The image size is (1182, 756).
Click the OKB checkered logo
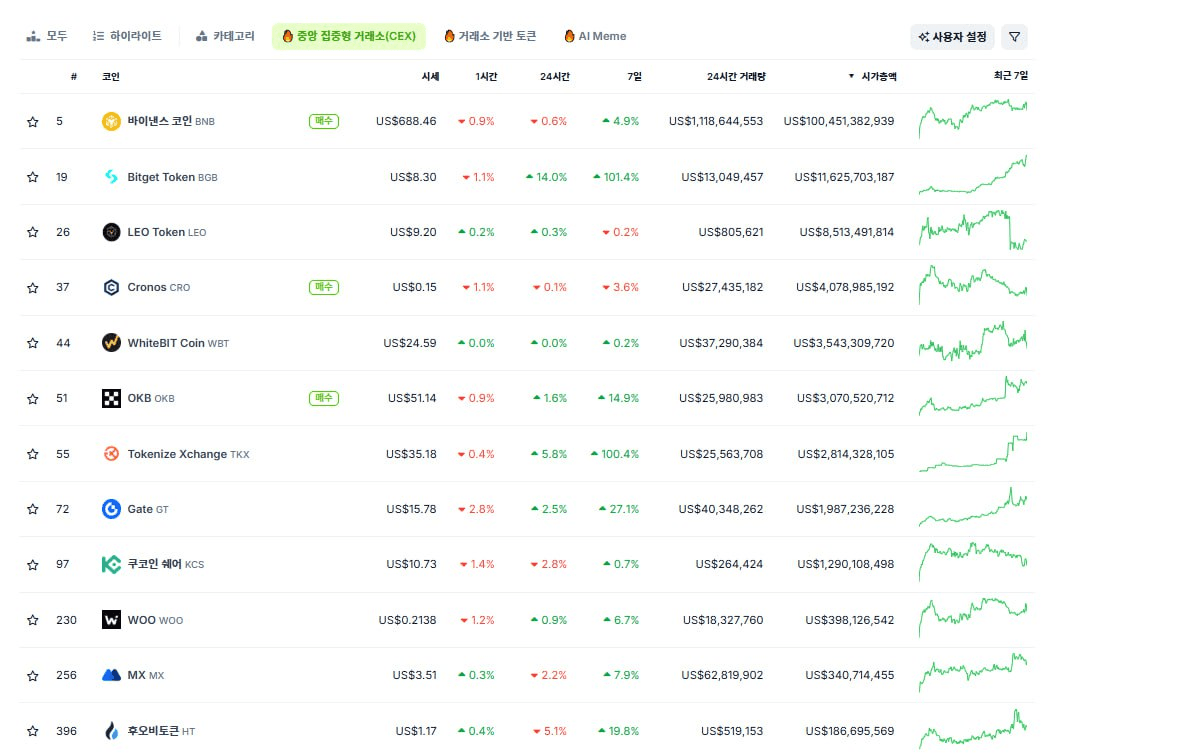[111, 398]
